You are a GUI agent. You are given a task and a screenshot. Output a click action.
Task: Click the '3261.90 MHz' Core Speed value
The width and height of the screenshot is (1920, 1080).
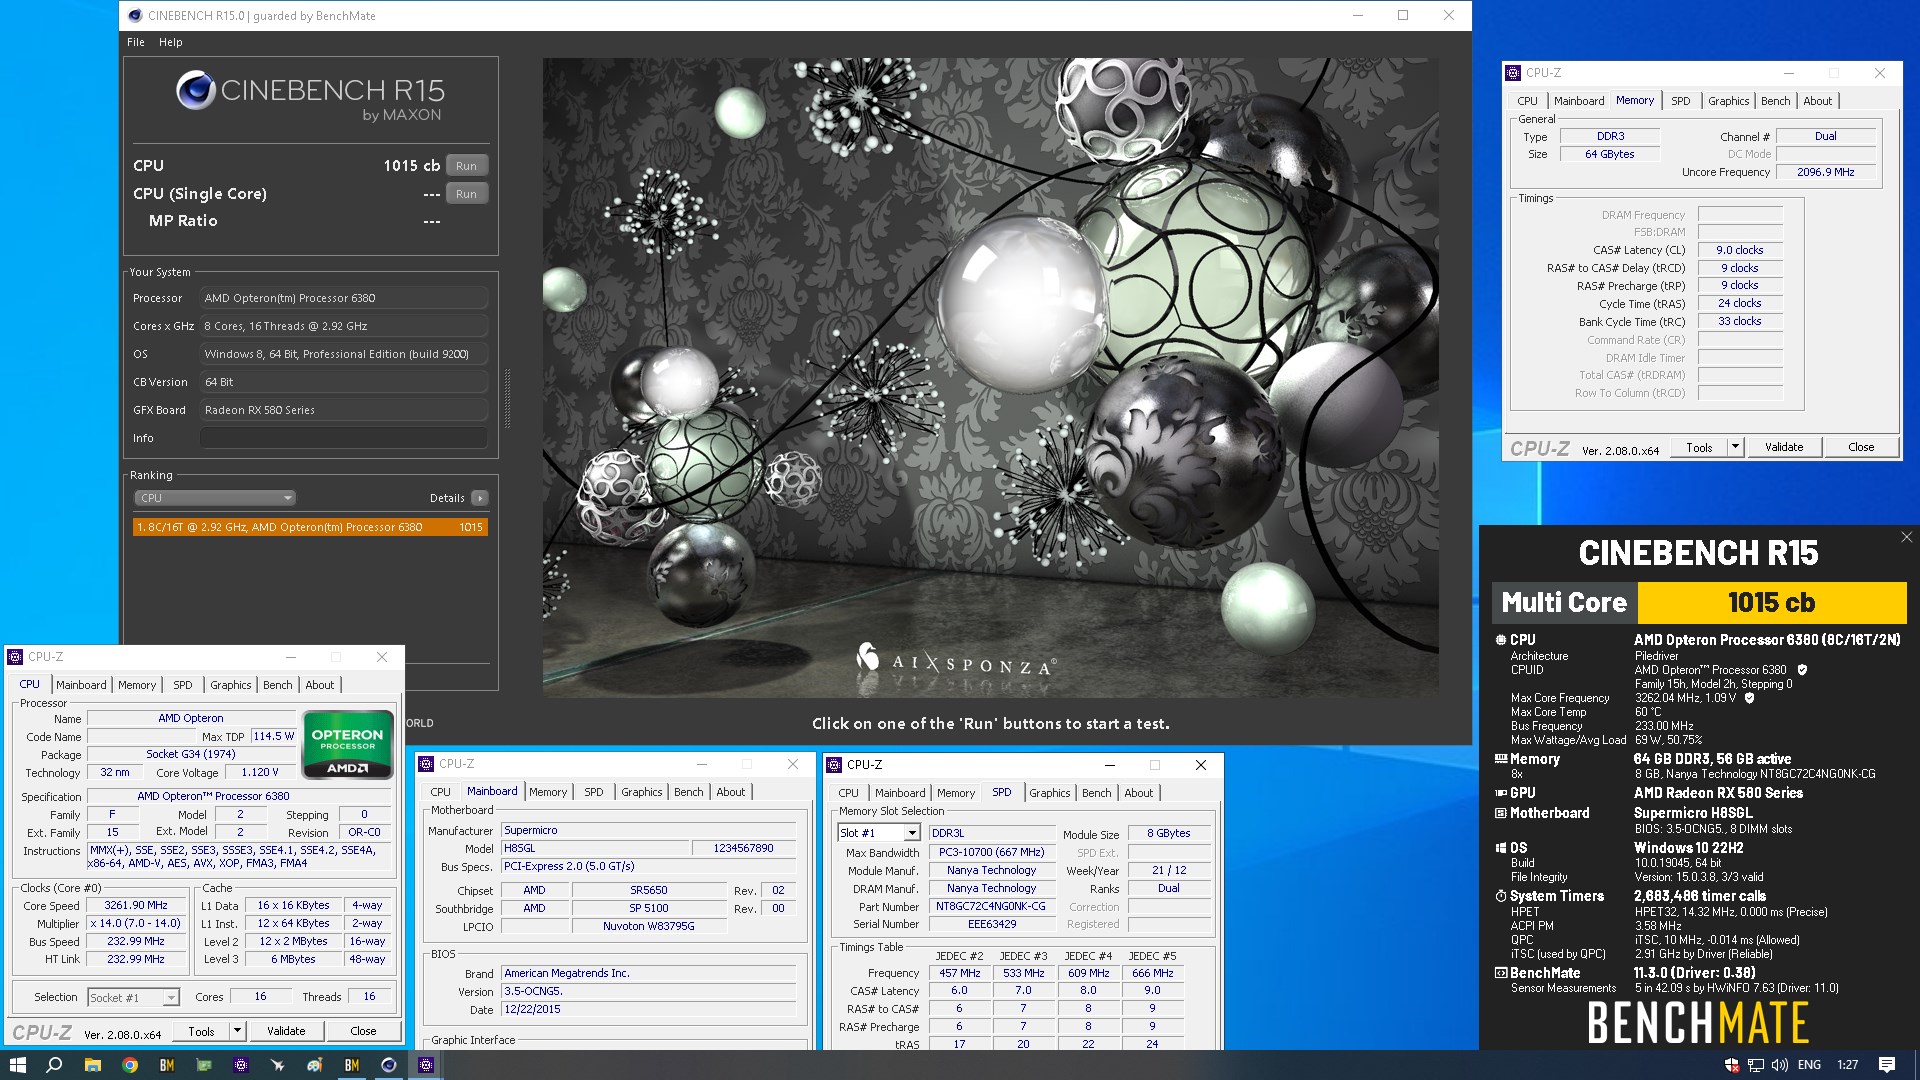click(136, 905)
